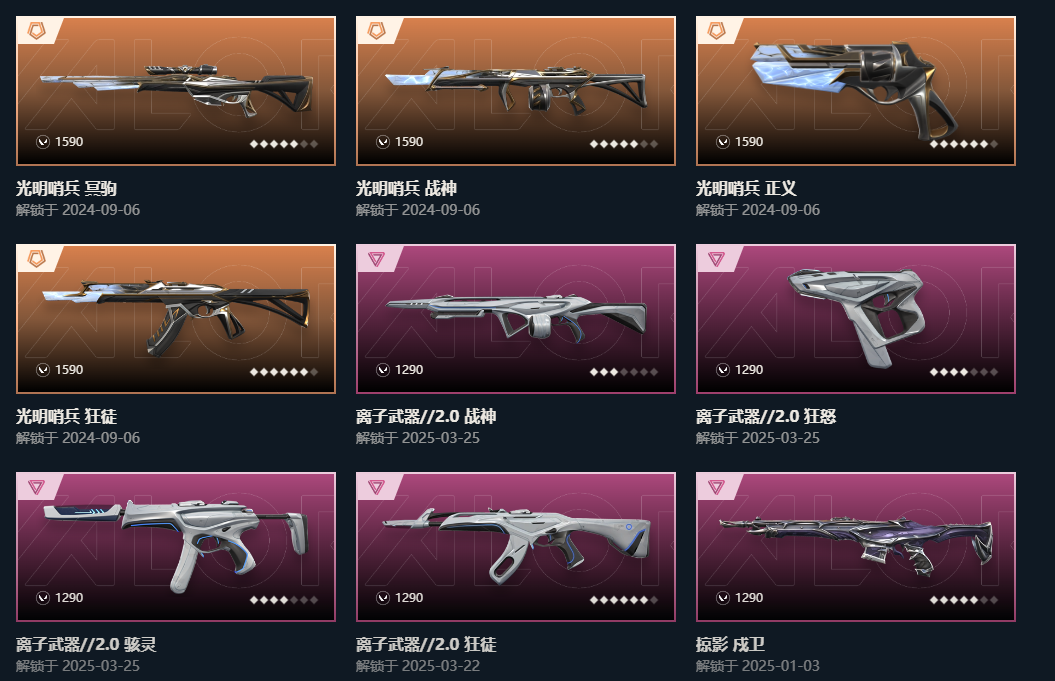Image resolution: width=1055 pixels, height=681 pixels.
Task: Click the VP currency icon on 离子武器//2.0 狂怒 card
Action: pos(723,370)
